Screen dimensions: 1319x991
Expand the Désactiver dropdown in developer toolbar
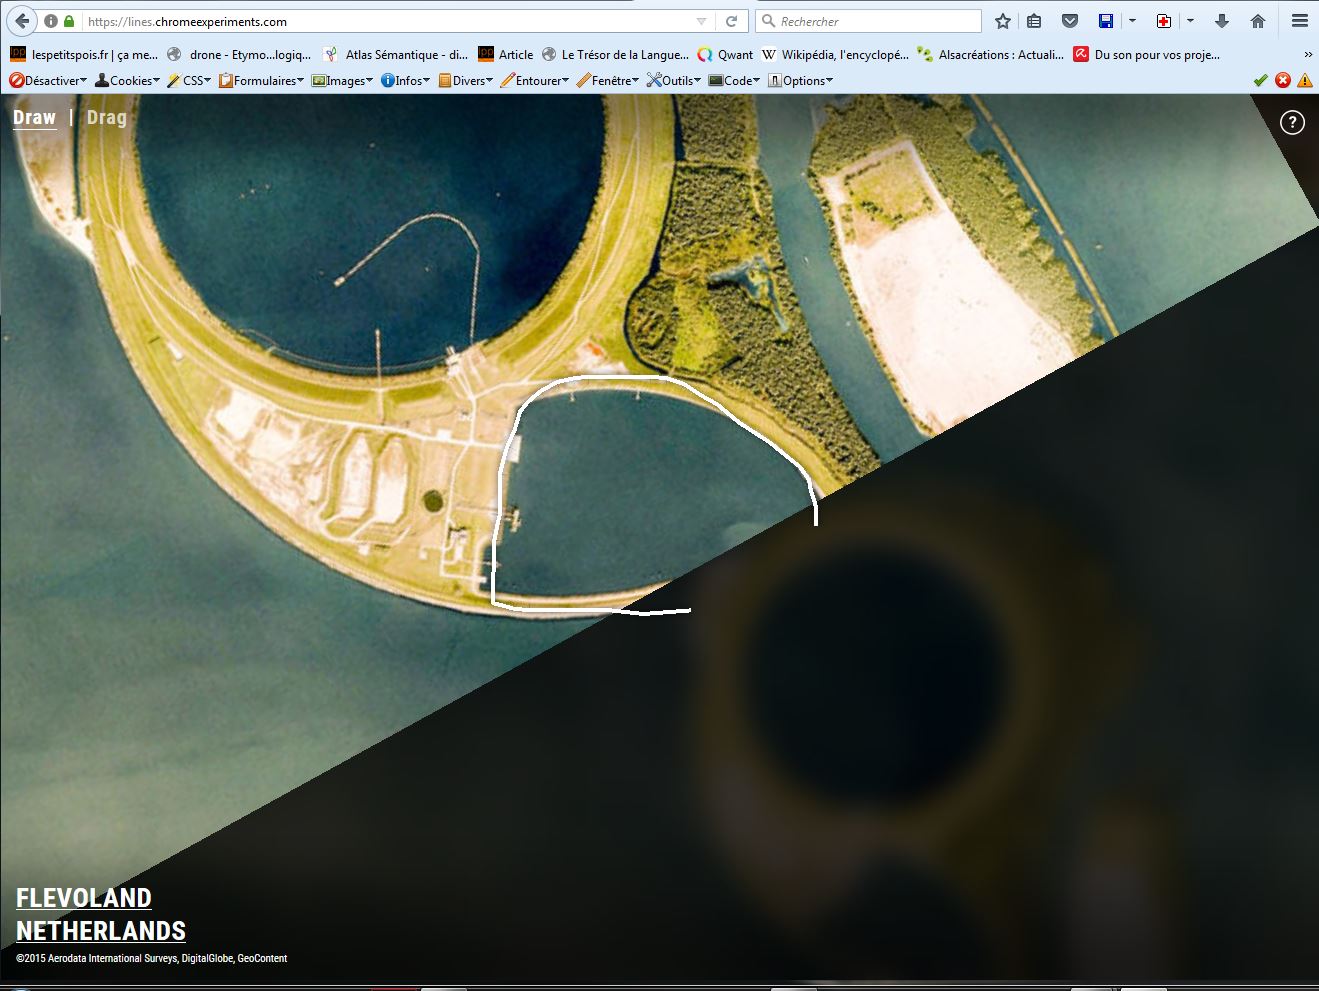click(x=48, y=80)
